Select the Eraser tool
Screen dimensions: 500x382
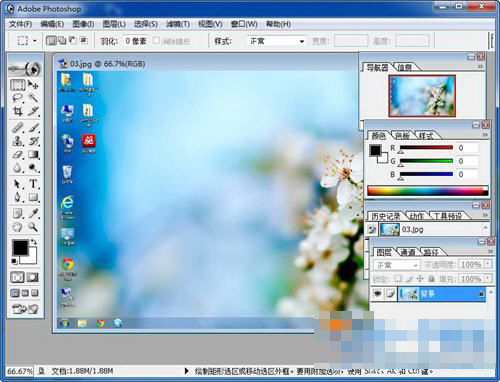pos(17,154)
